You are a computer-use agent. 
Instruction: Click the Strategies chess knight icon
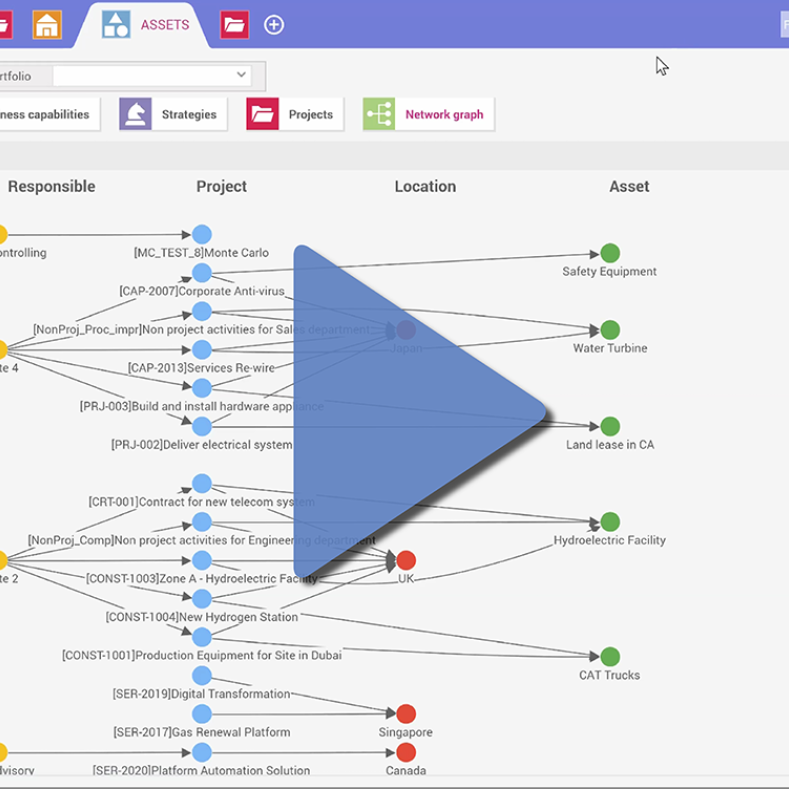[x=135, y=114]
